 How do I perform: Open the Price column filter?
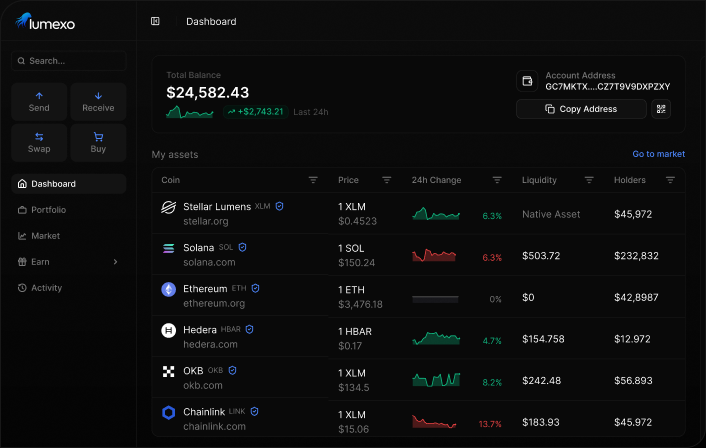(386, 180)
